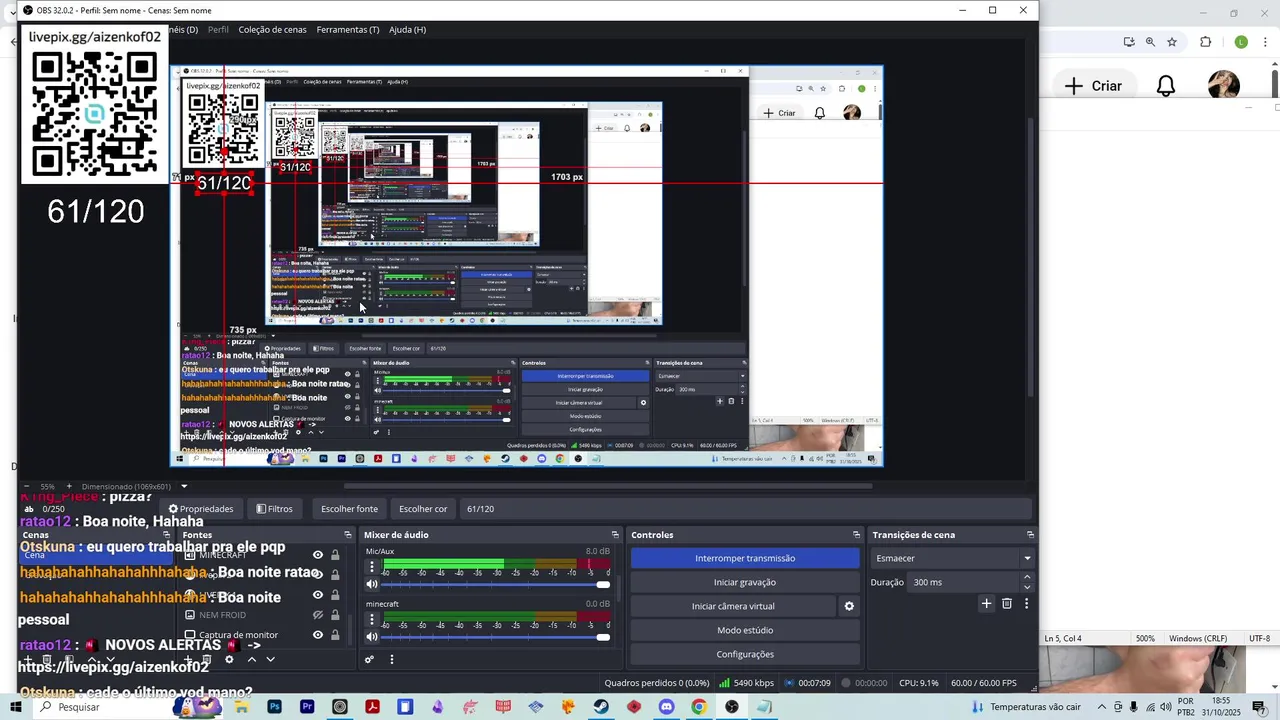Click Escolher cor button
1280x720 pixels.
[x=423, y=509]
